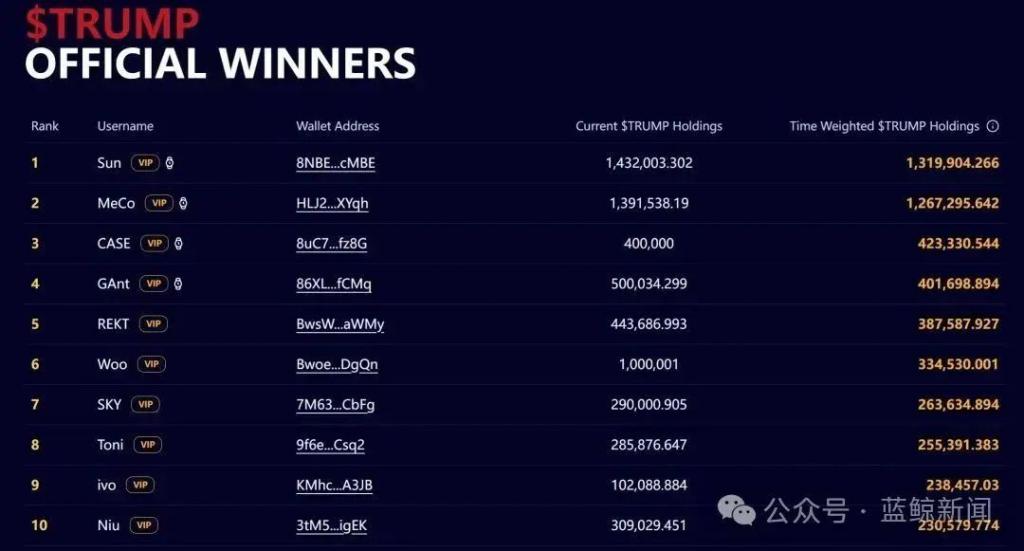Follow the Bwoe...DgQn wallet link
1024x551 pixels.
coord(337,364)
